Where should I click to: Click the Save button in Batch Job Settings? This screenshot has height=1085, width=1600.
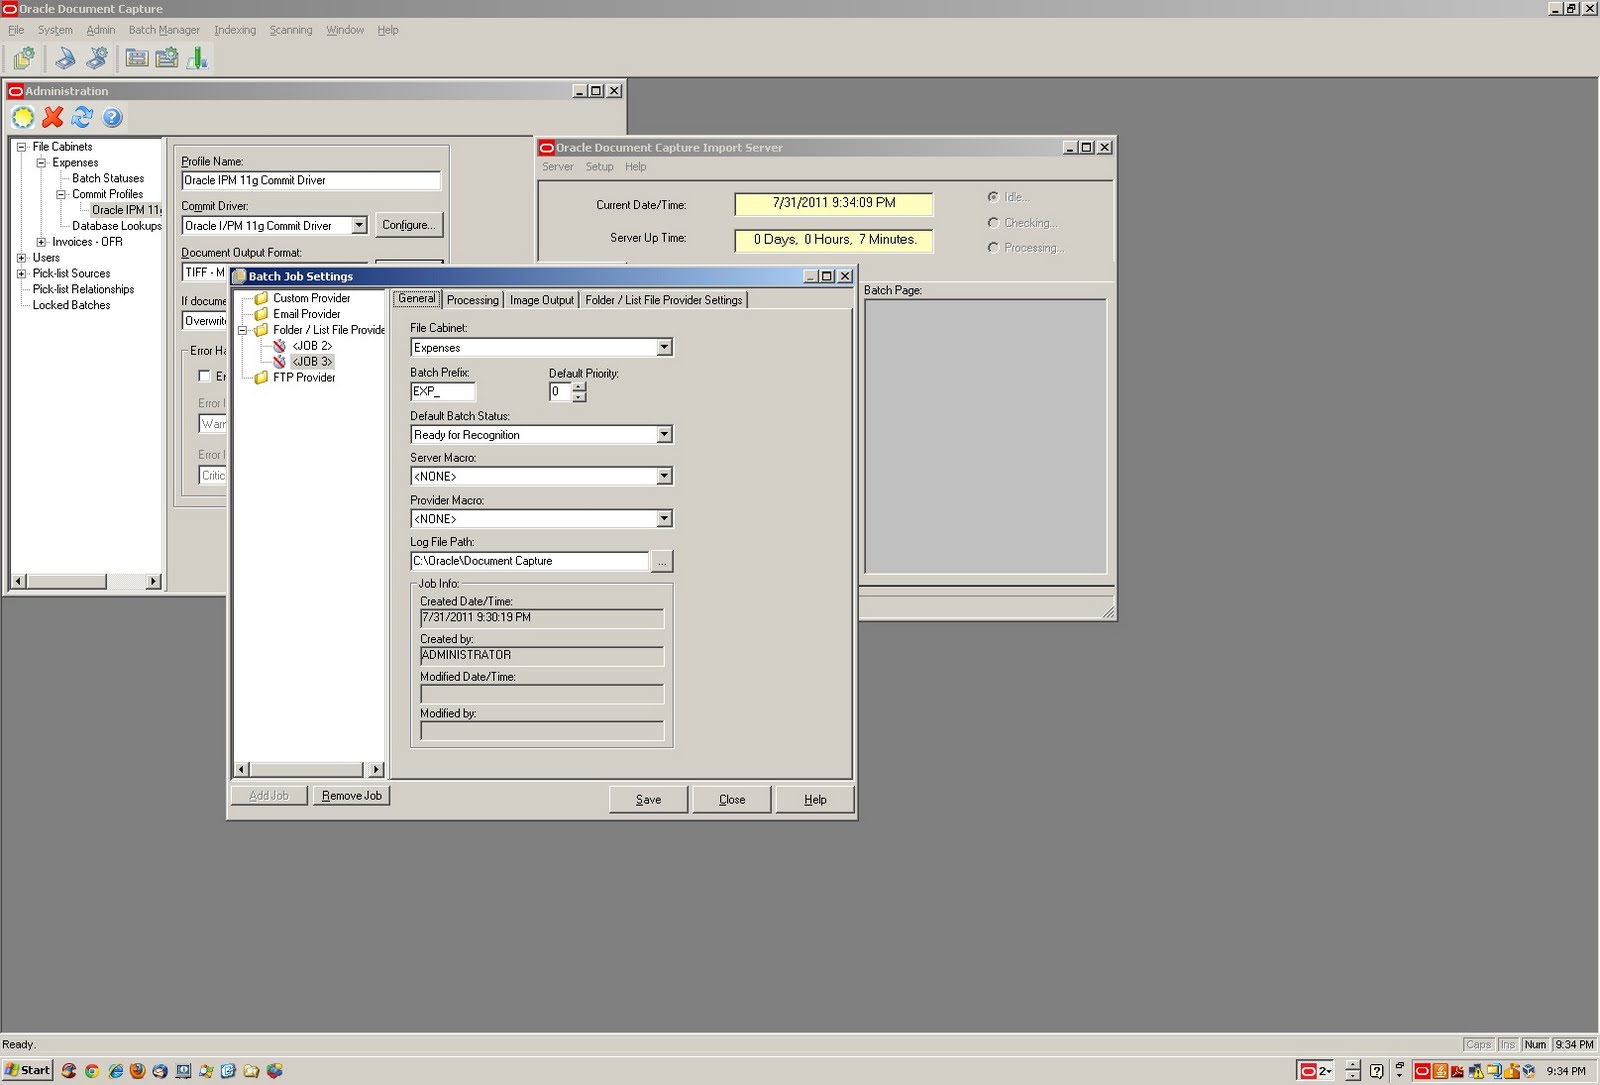(x=648, y=799)
